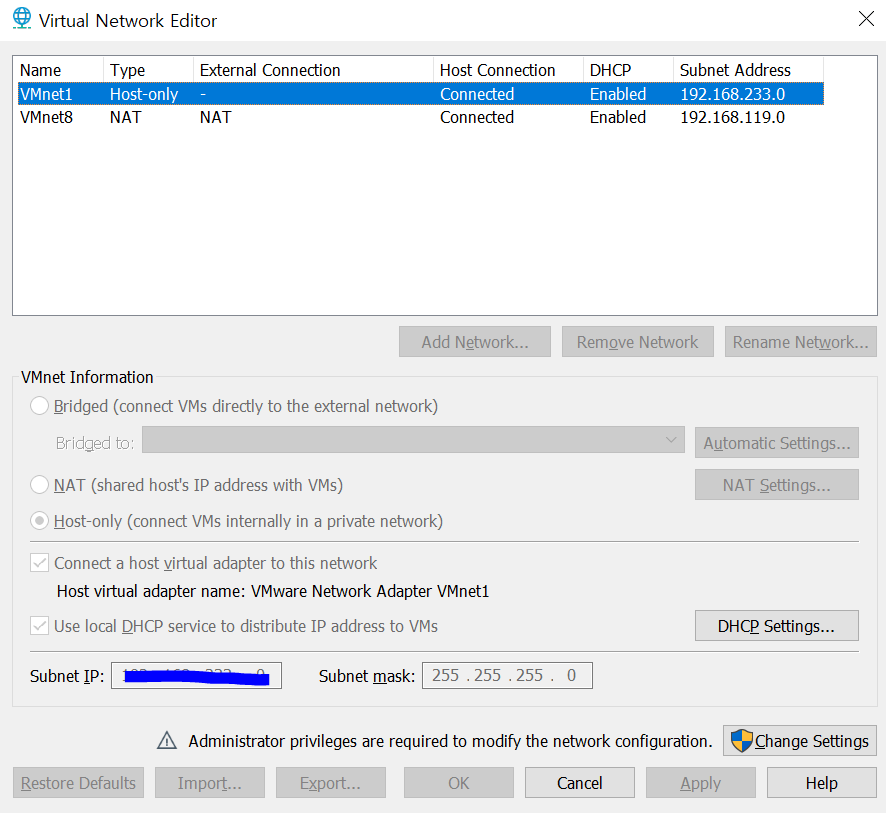This screenshot has height=813, width=886.
Task: Toggle Connect a host virtual adapter checkbox
Action: (x=39, y=563)
